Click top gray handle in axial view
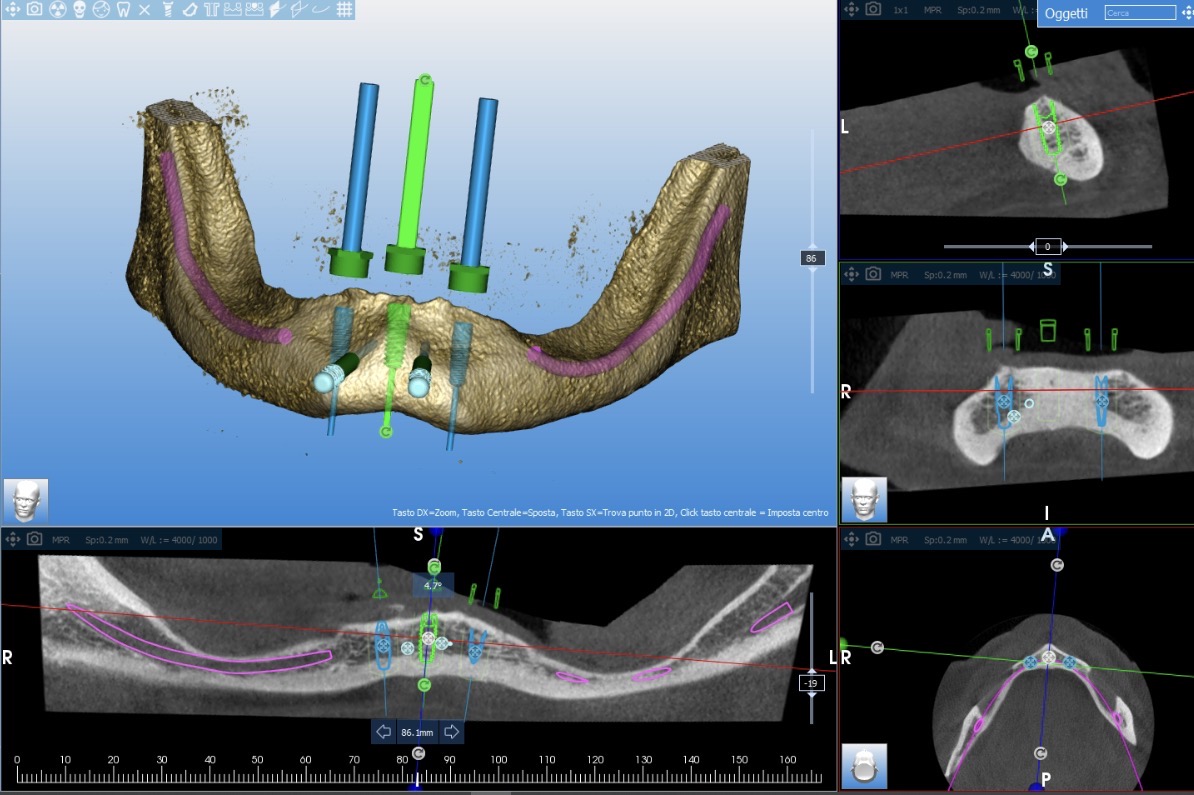This screenshot has height=795, width=1194. [x=1057, y=565]
